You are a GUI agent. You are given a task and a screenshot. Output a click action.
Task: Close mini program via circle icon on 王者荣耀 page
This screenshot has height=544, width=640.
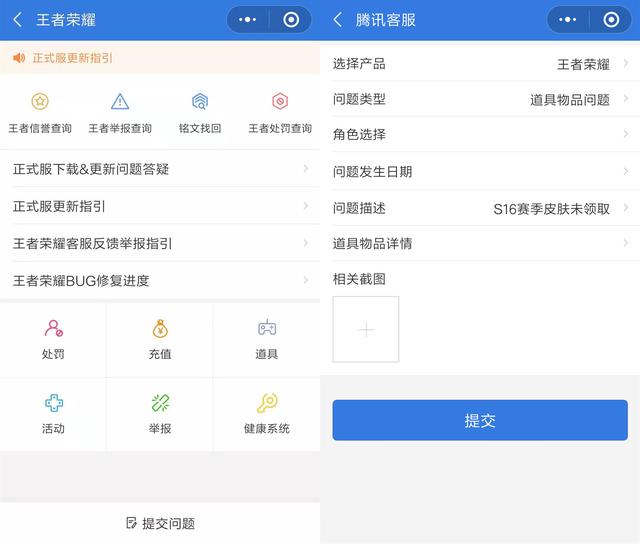pos(291,20)
